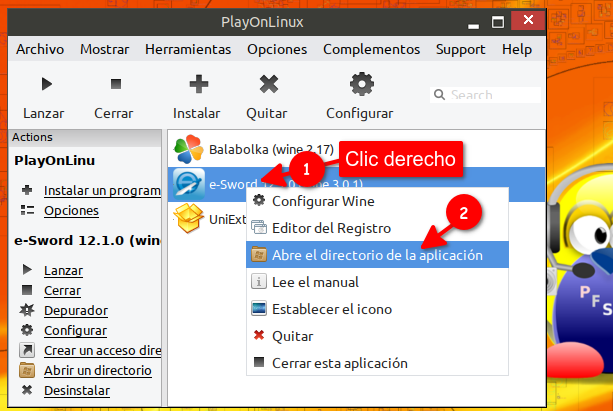This screenshot has width=613, height=411.
Task: Click the Lanzar play icon in toolbar
Action: [x=47, y=84]
